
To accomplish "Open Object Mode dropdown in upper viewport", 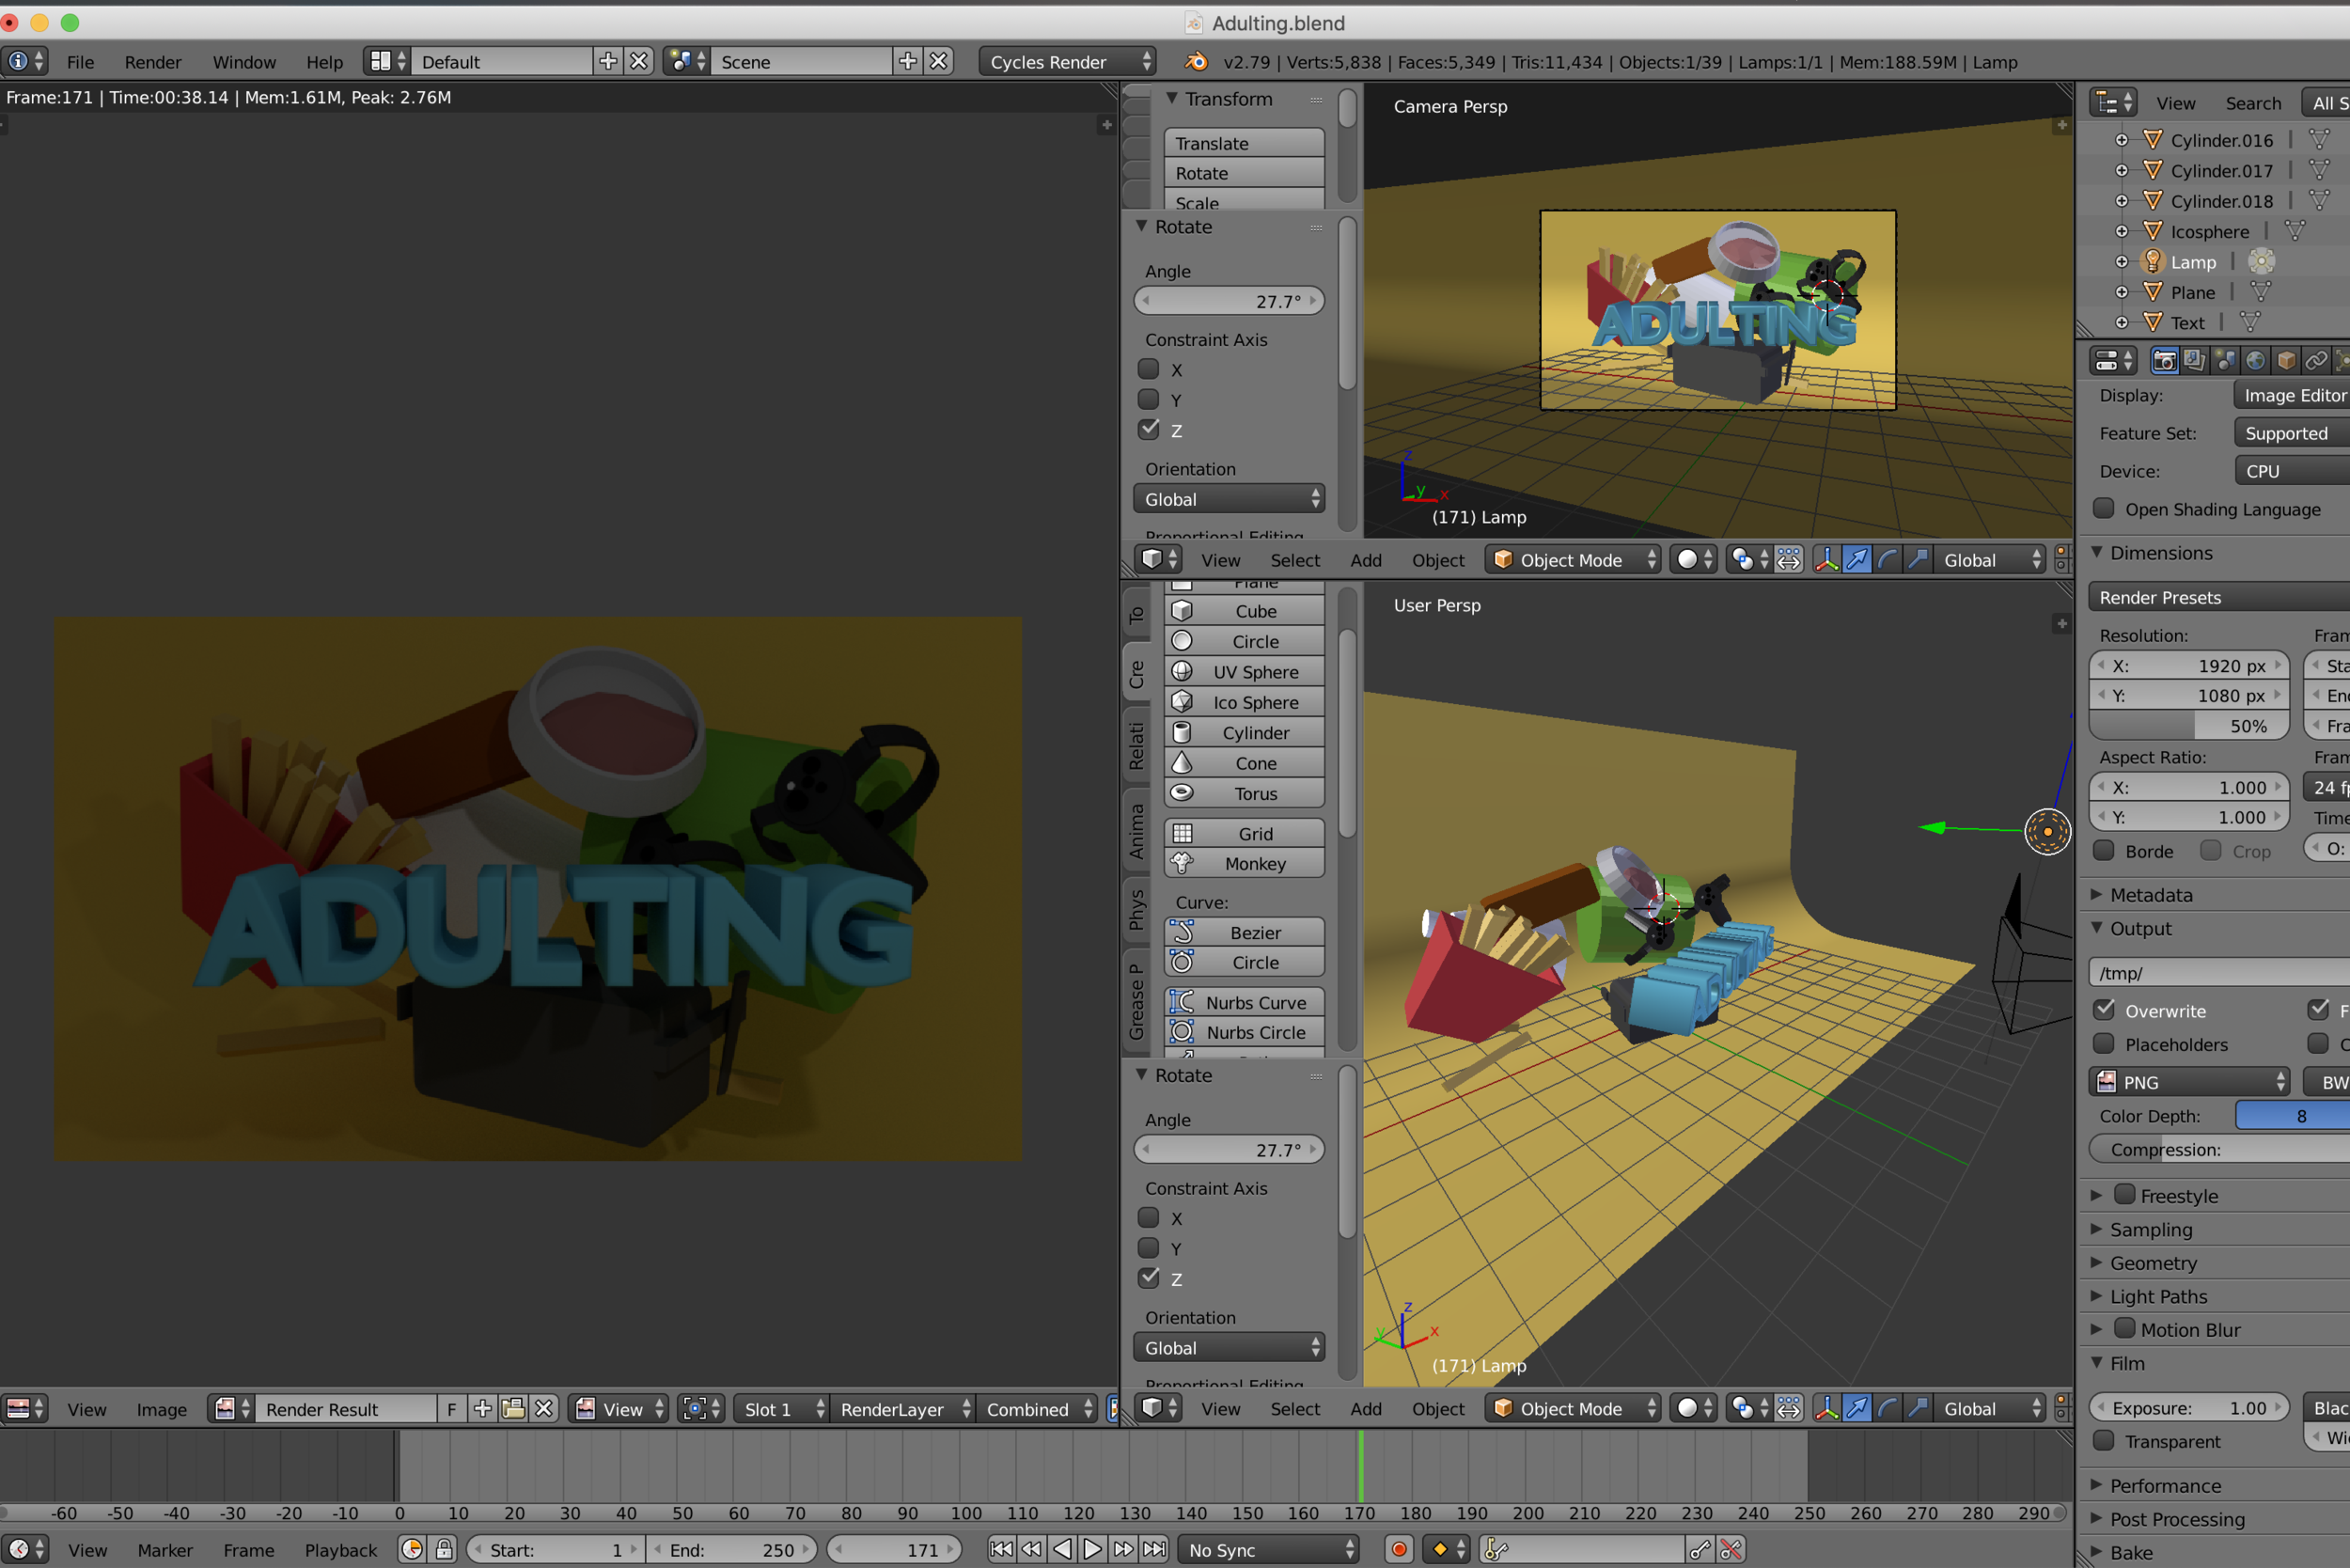I will 1572,560.
